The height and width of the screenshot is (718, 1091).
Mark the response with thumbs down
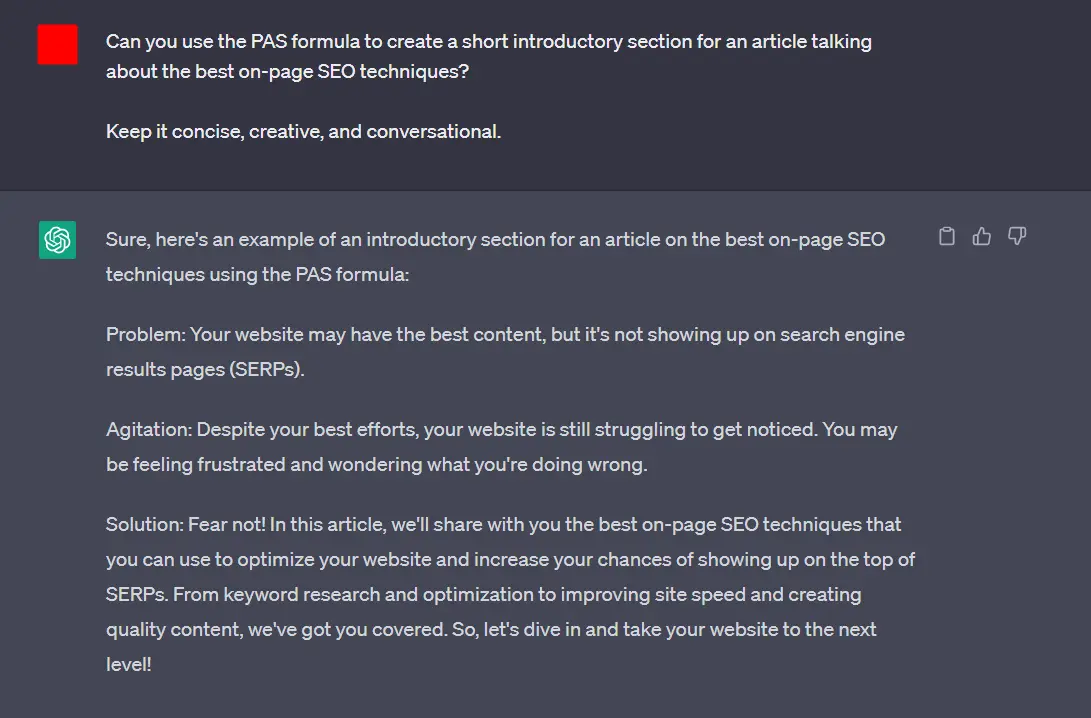coord(1017,237)
